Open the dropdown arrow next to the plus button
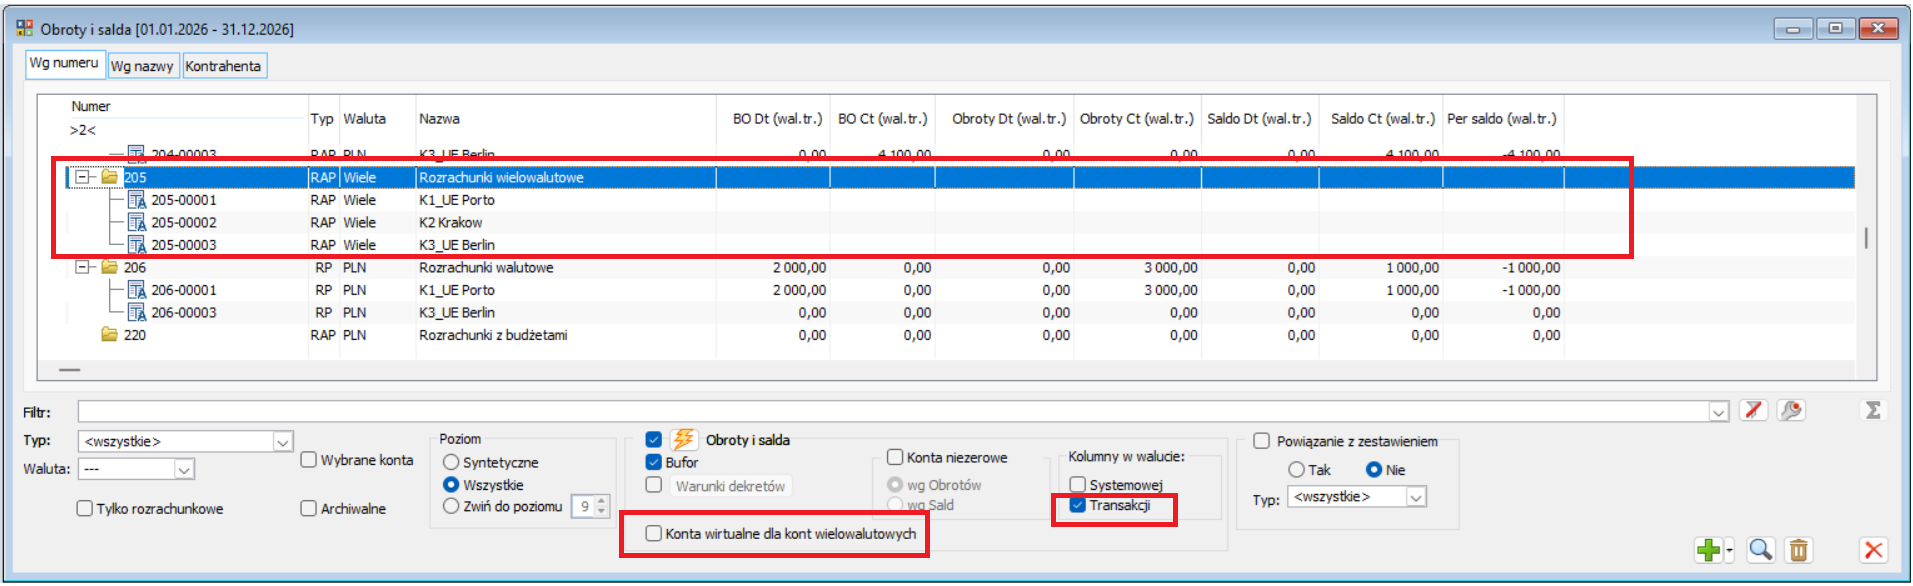Image resolution: width=1913 pixels, height=586 pixels. pos(1729,551)
